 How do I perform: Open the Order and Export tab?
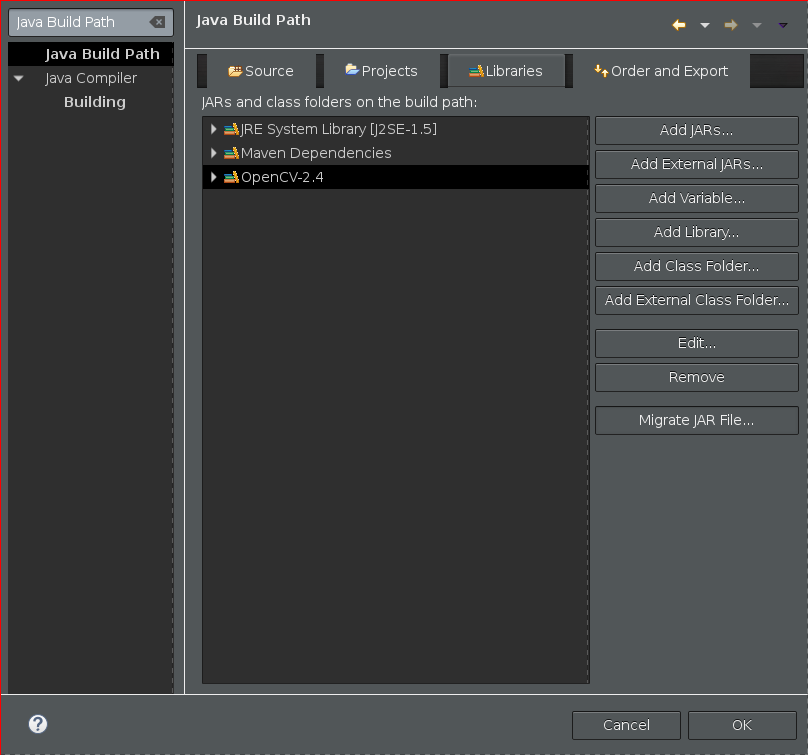661,70
